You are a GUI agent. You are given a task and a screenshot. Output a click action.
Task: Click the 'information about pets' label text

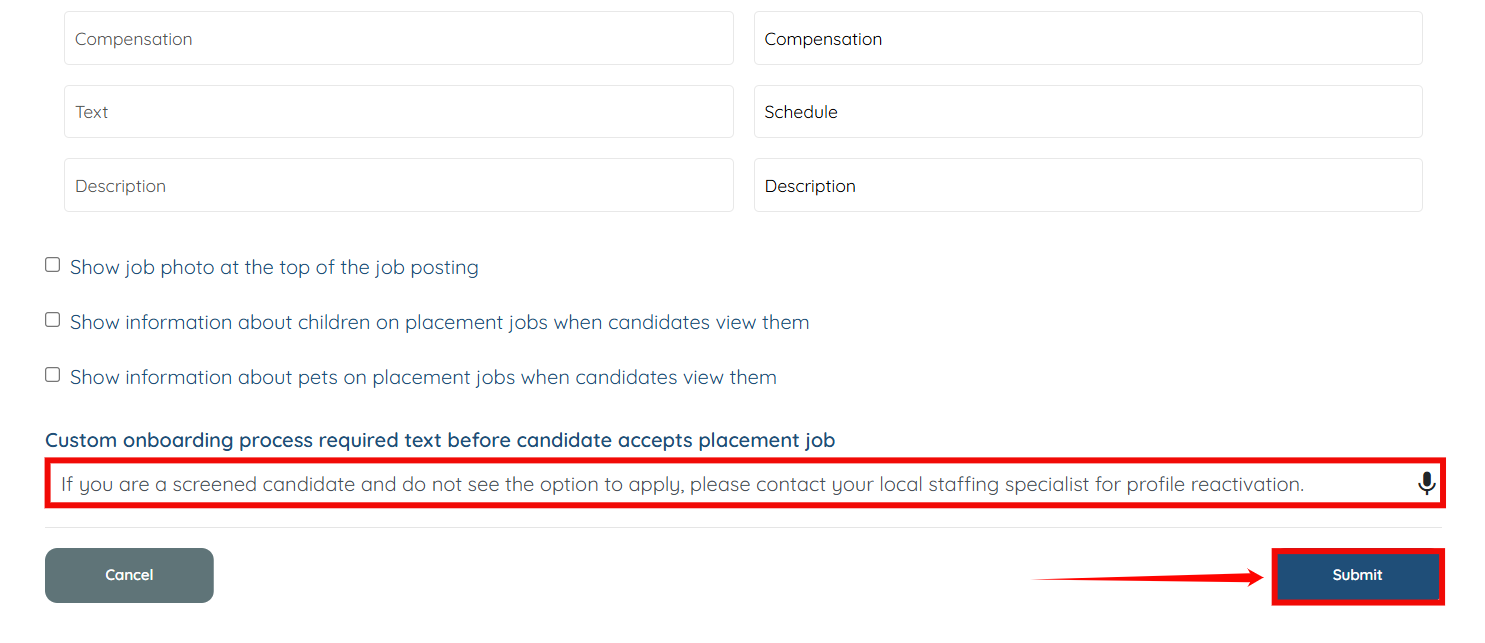coord(423,378)
